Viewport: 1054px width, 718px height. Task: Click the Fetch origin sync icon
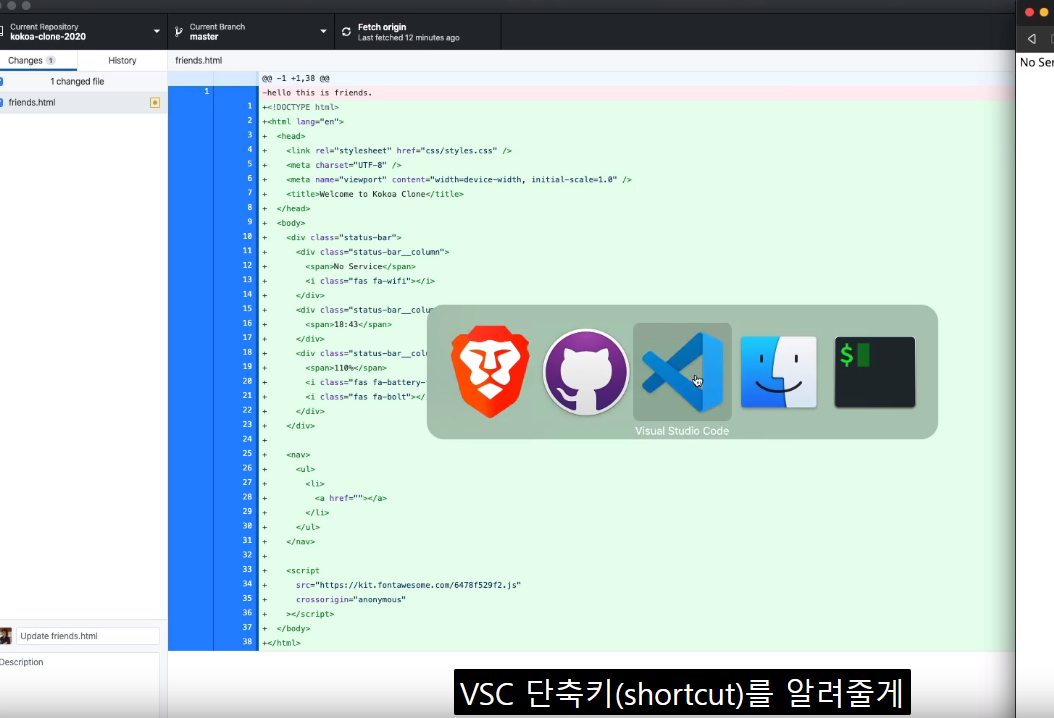pyautogui.click(x=346, y=32)
